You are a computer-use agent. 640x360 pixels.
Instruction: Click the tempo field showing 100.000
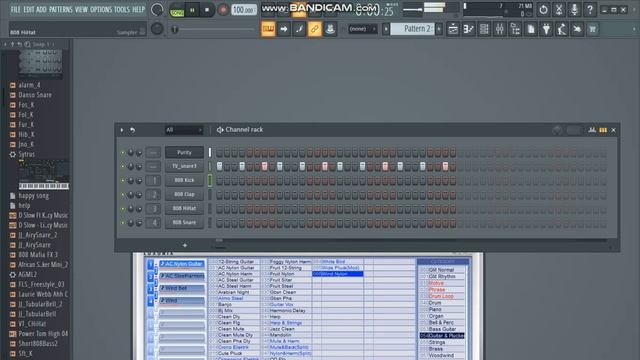(x=244, y=10)
